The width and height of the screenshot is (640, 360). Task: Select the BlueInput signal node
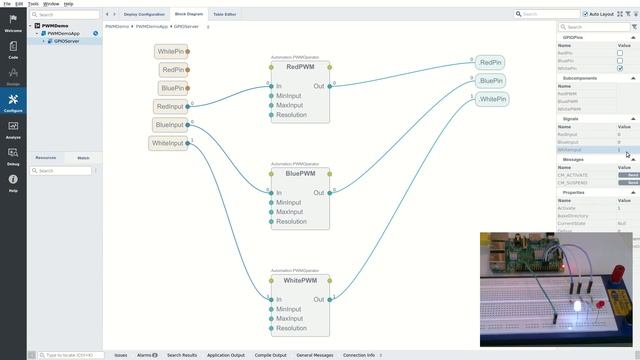click(169, 125)
